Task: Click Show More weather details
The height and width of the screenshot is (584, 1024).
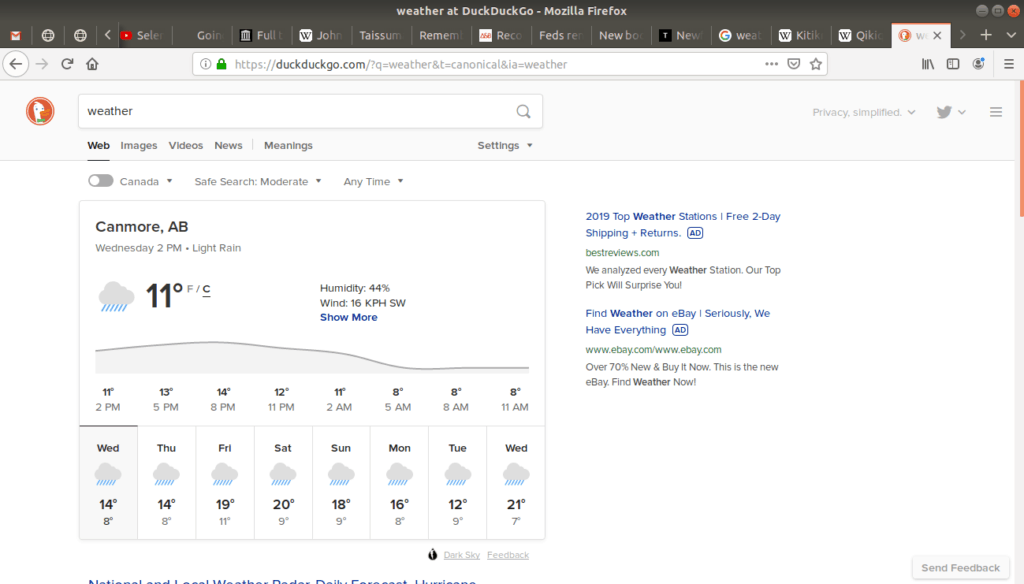Action: tap(348, 317)
